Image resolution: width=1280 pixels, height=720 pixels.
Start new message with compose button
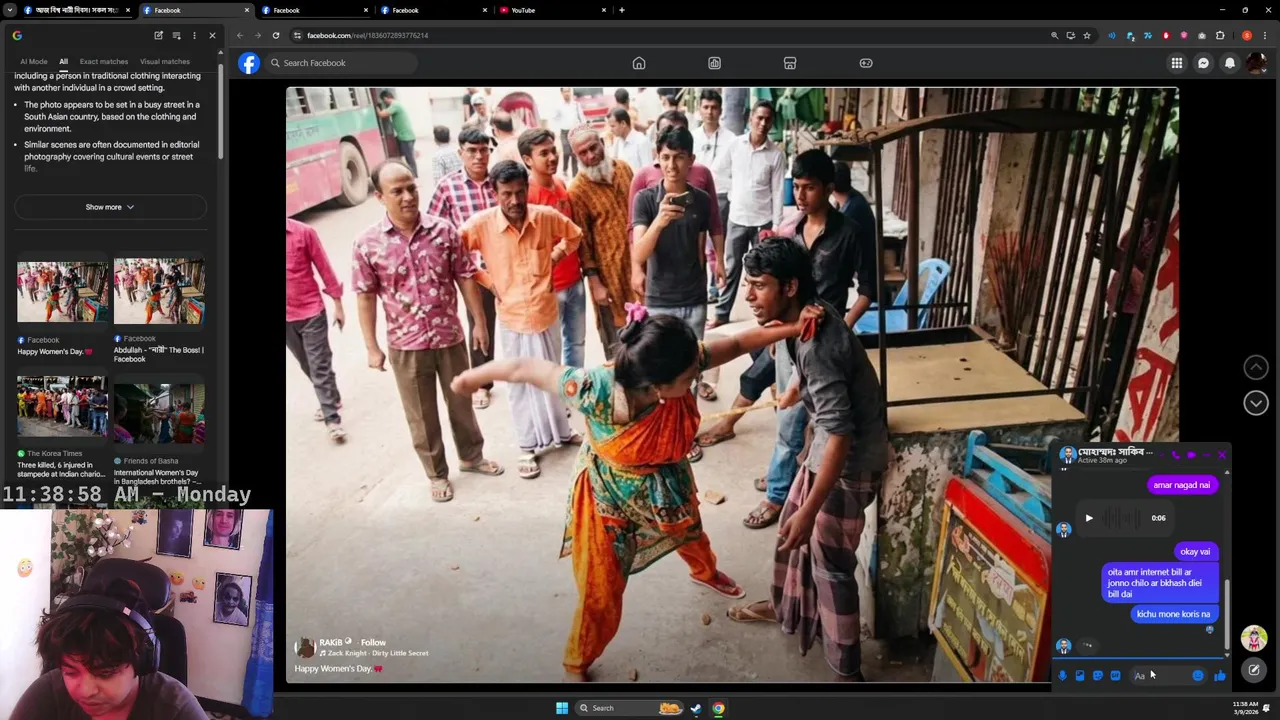pyautogui.click(x=1254, y=670)
